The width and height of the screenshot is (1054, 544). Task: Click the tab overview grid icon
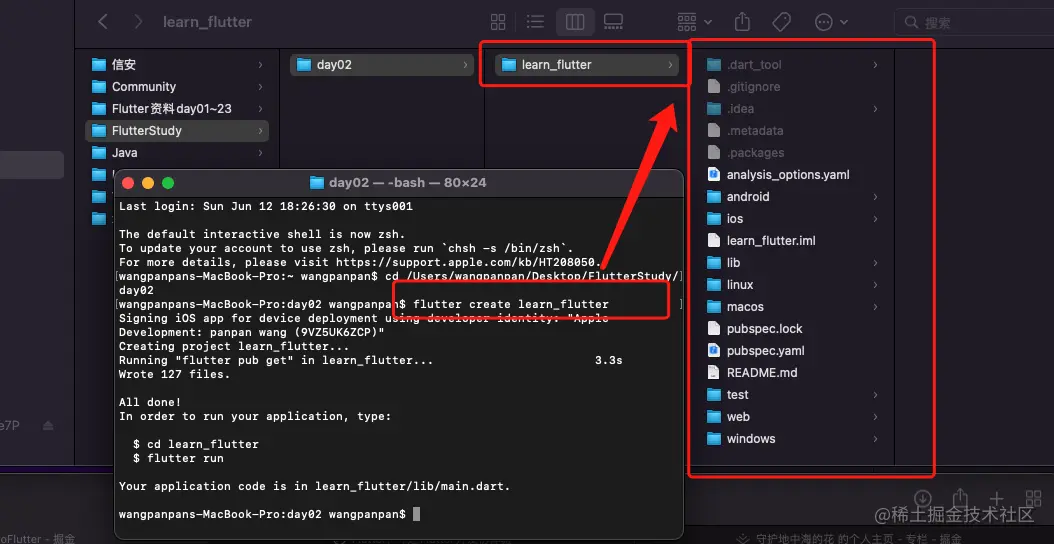[x=1033, y=498]
